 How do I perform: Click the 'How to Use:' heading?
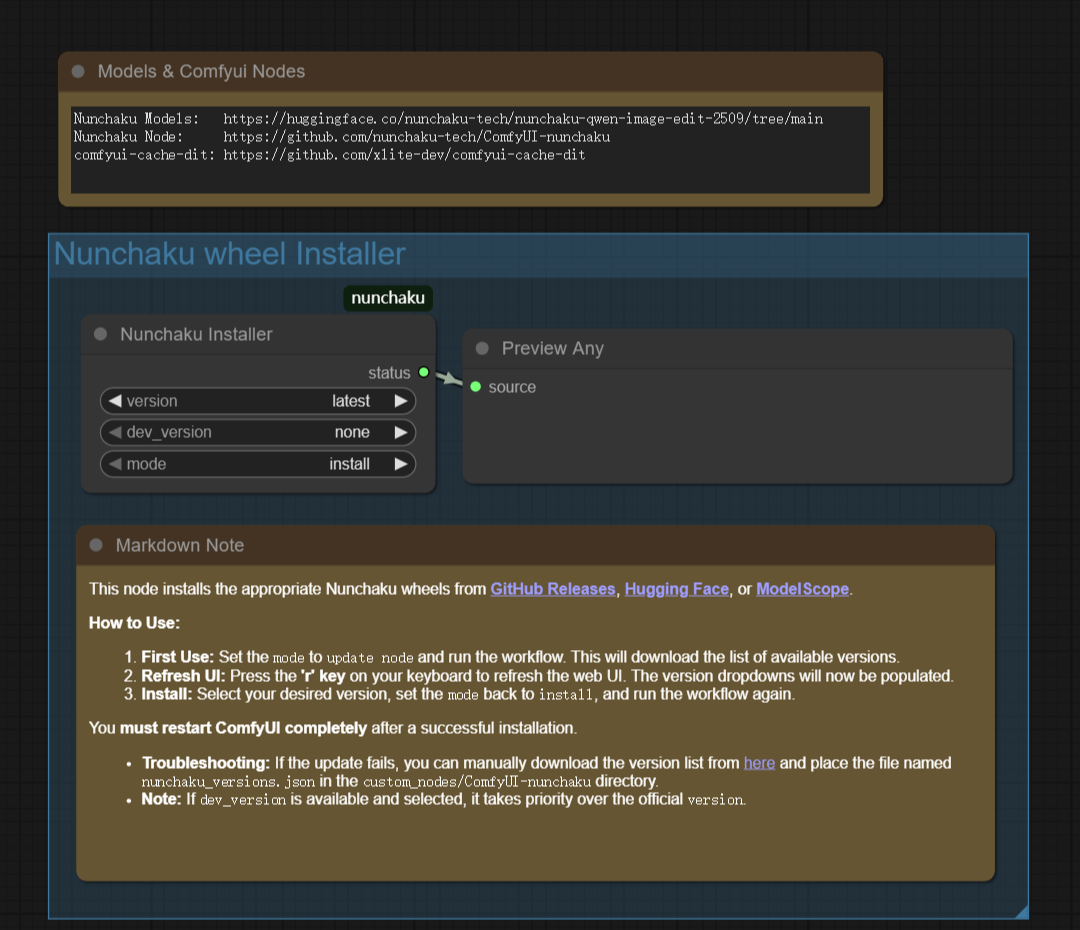[x=134, y=623]
